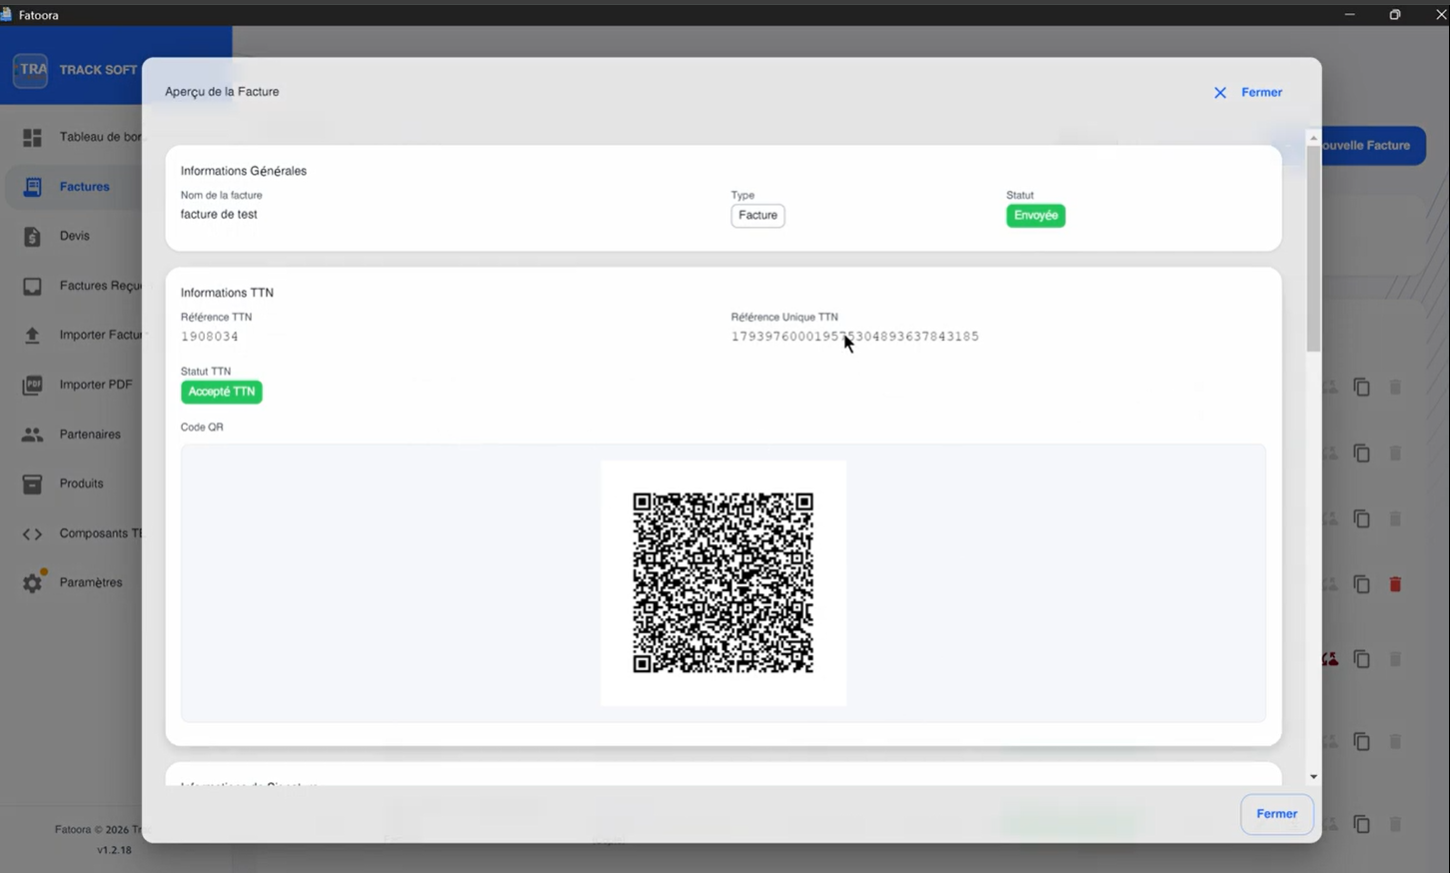The height and width of the screenshot is (873, 1450).
Task: Click the 'Code QR' label
Action: (x=202, y=427)
